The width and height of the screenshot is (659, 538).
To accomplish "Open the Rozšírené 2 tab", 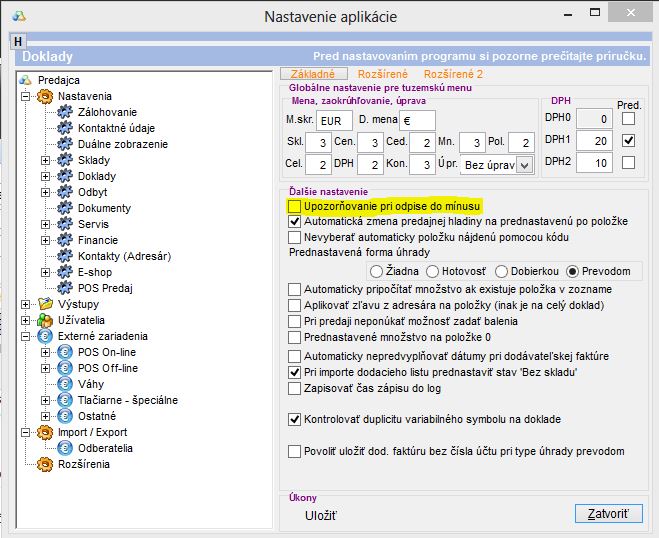I will tap(453, 74).
